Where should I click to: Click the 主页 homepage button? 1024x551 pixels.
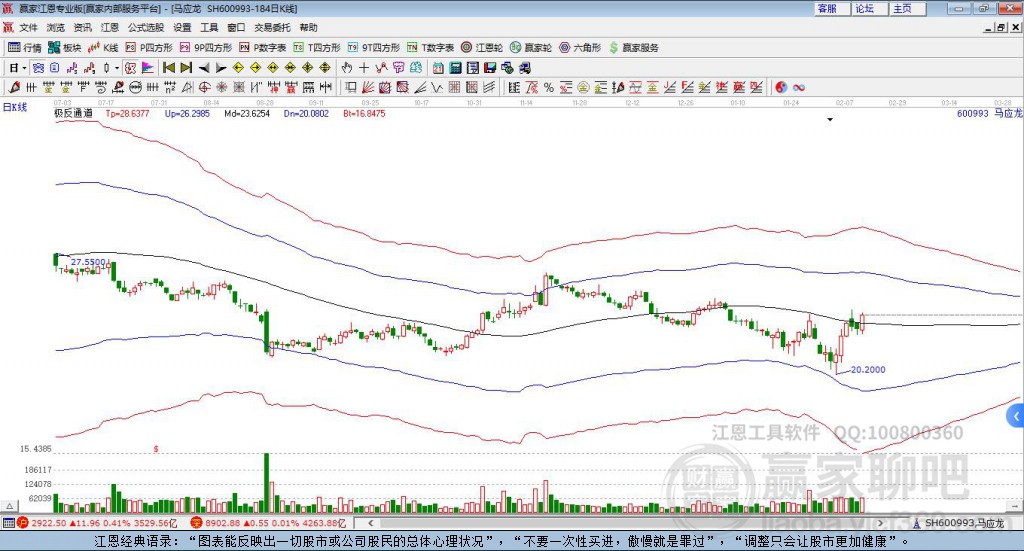click(908, 8)
